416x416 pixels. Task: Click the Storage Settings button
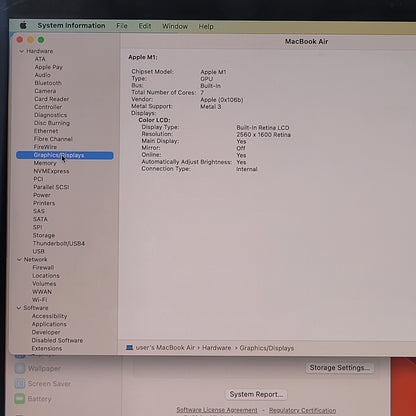(x=339, y=368)
